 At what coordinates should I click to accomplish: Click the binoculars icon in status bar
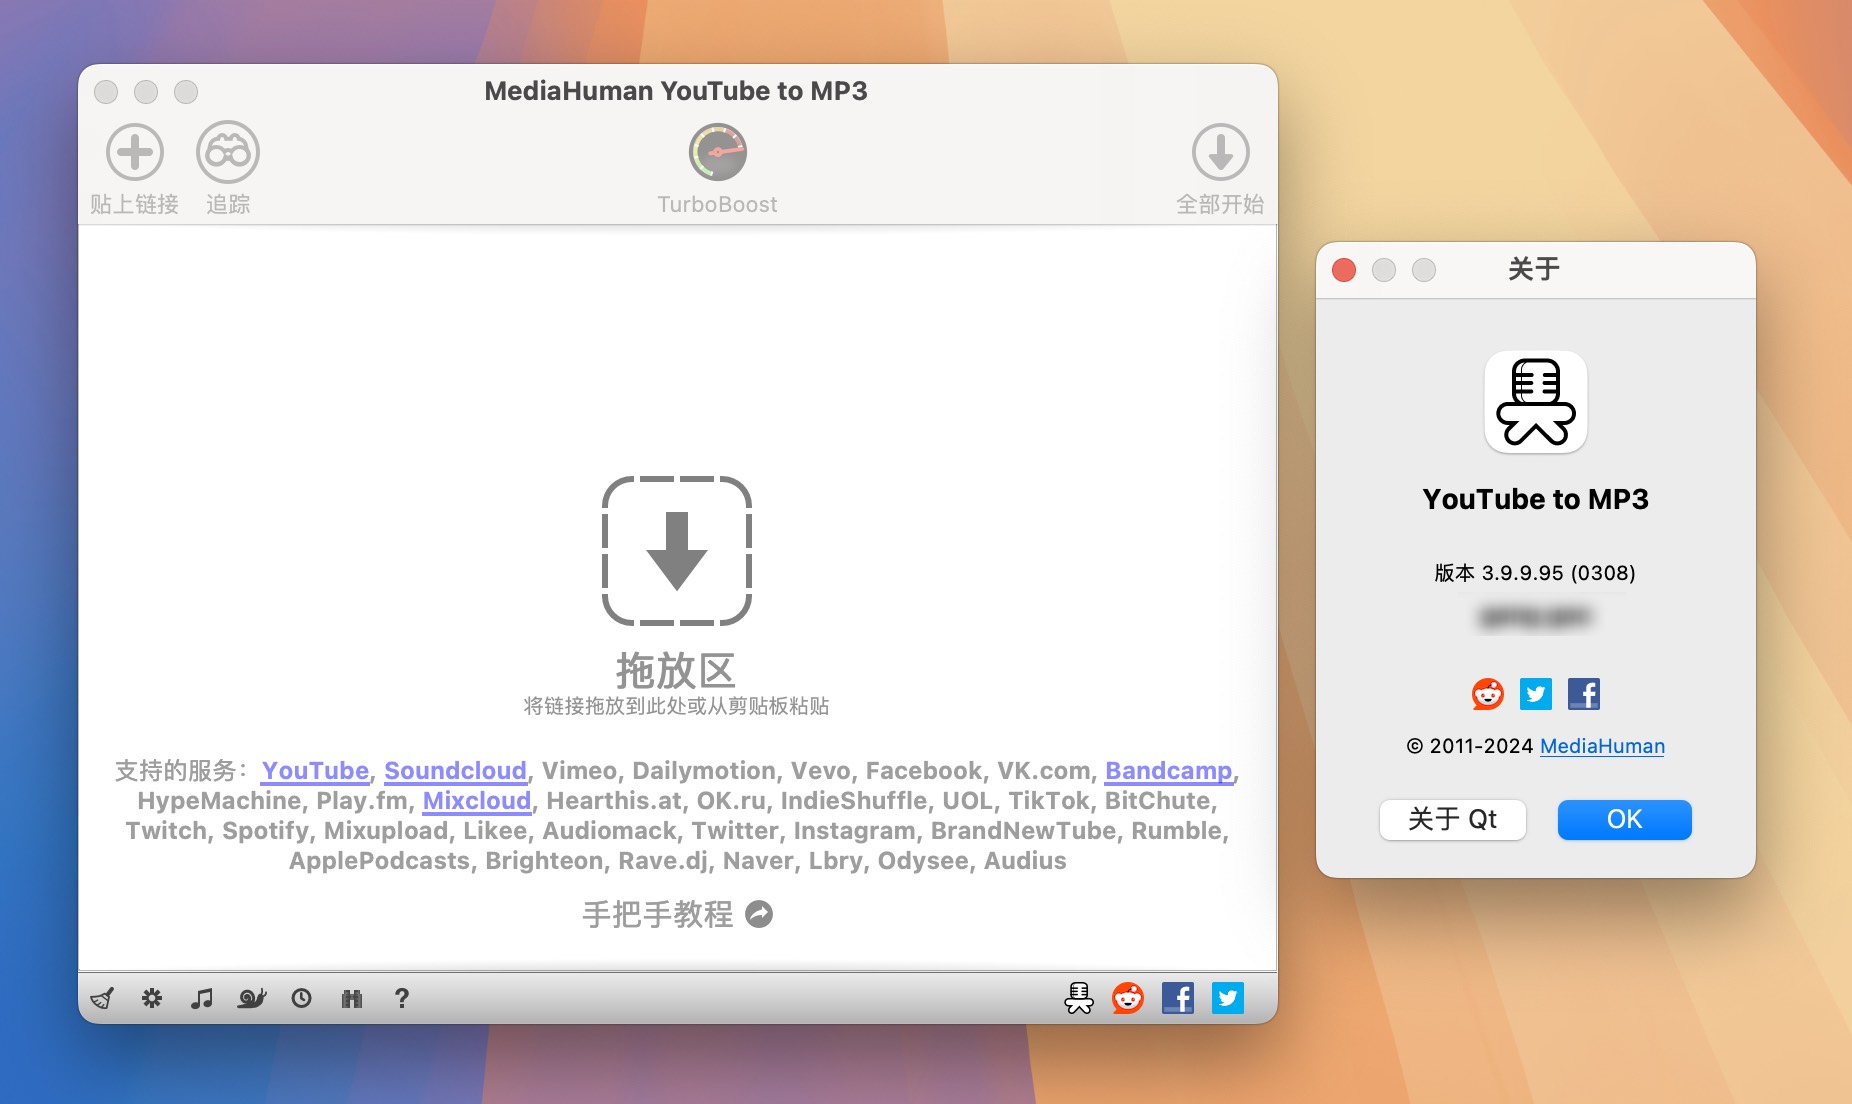click(x=352, y=998)
